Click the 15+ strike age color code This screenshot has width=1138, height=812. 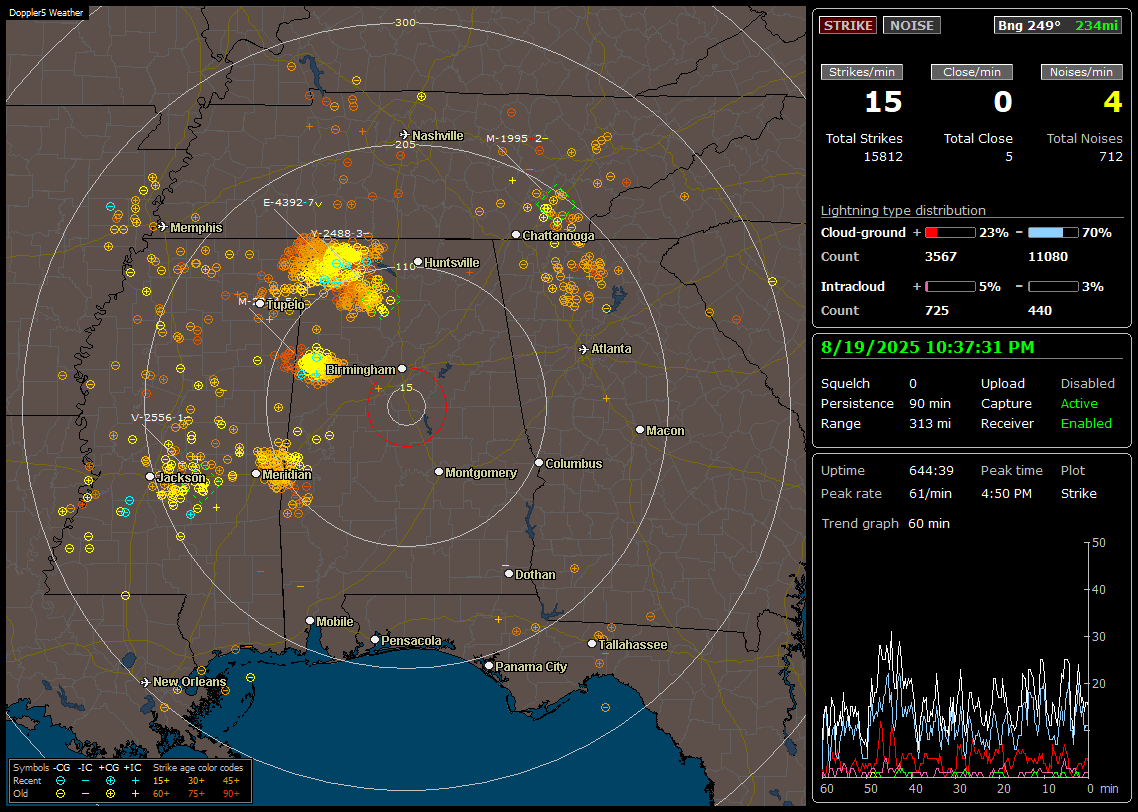161,781
